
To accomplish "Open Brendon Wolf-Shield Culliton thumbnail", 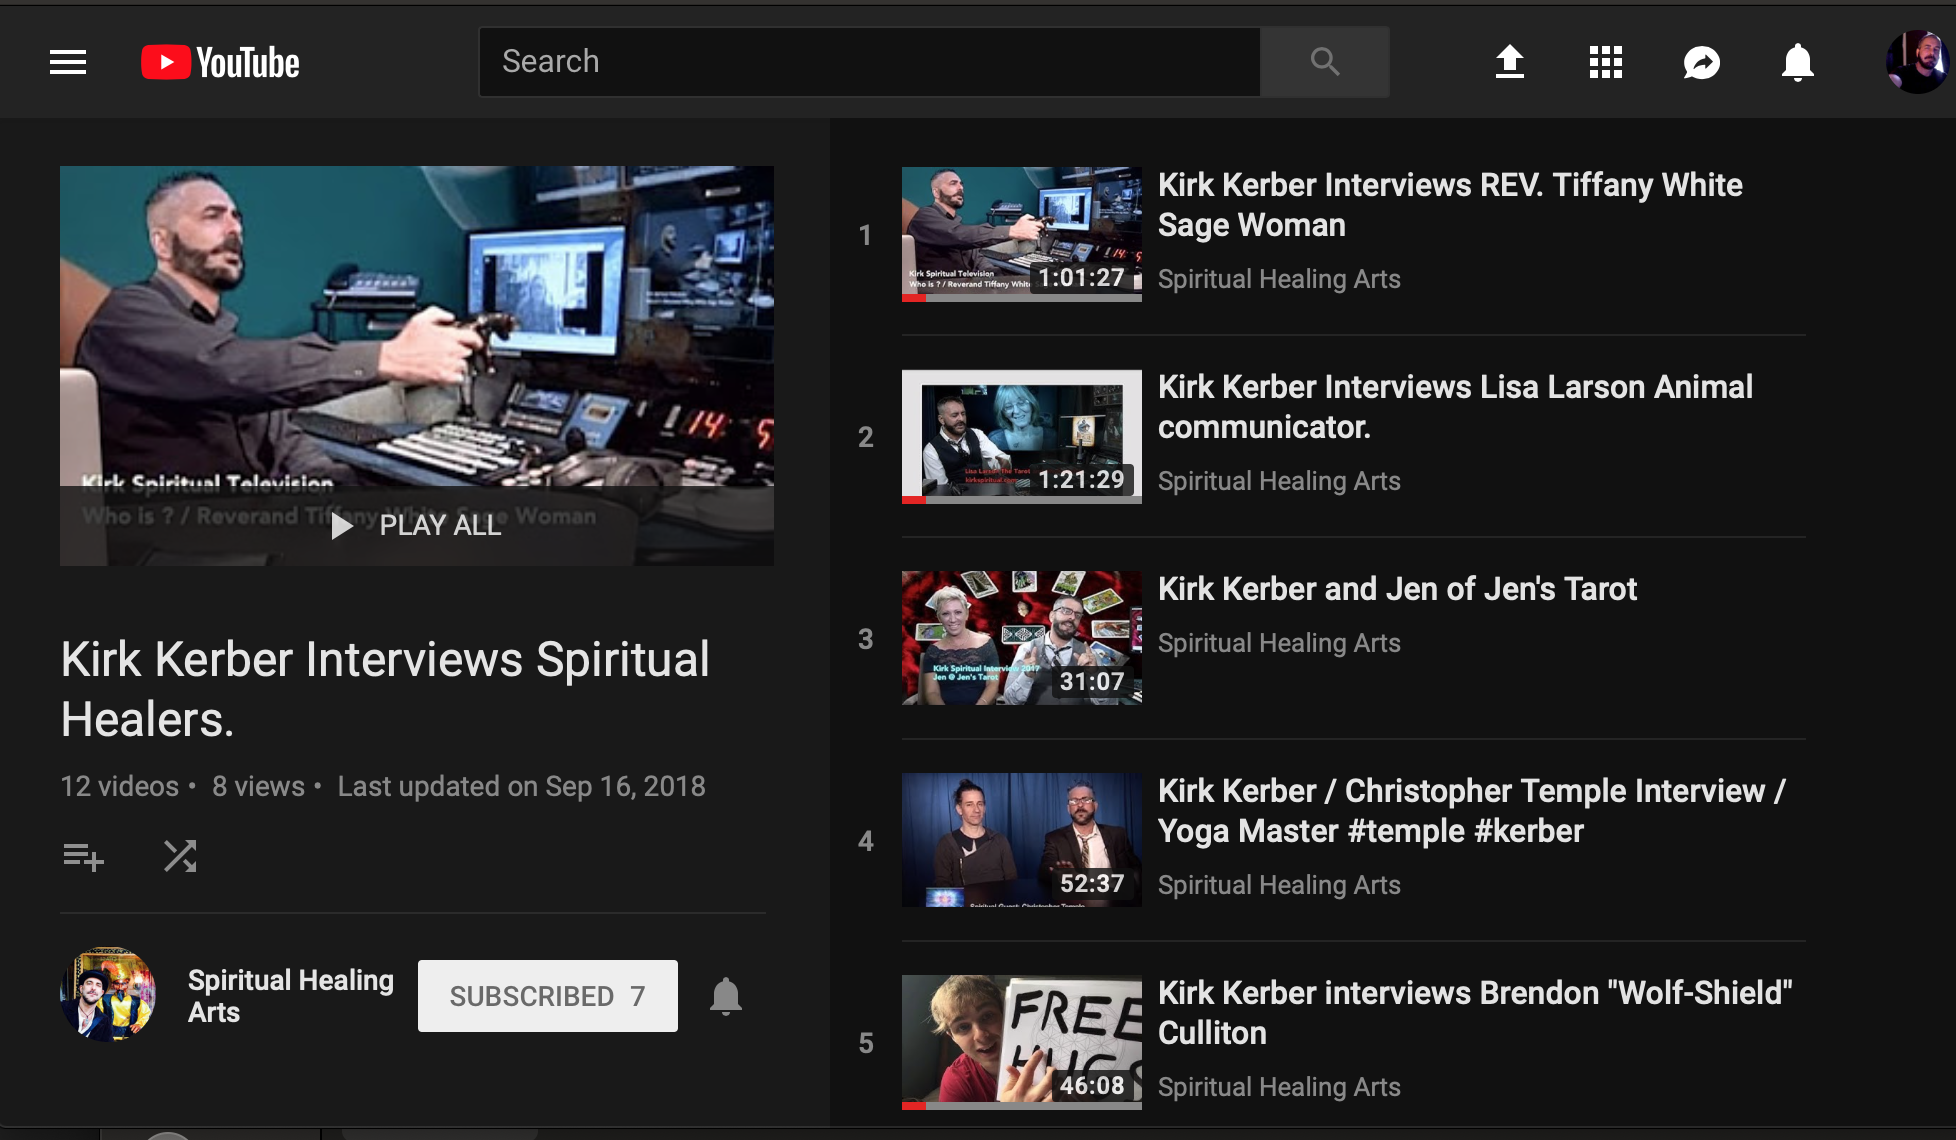I will (1022, 1042).
